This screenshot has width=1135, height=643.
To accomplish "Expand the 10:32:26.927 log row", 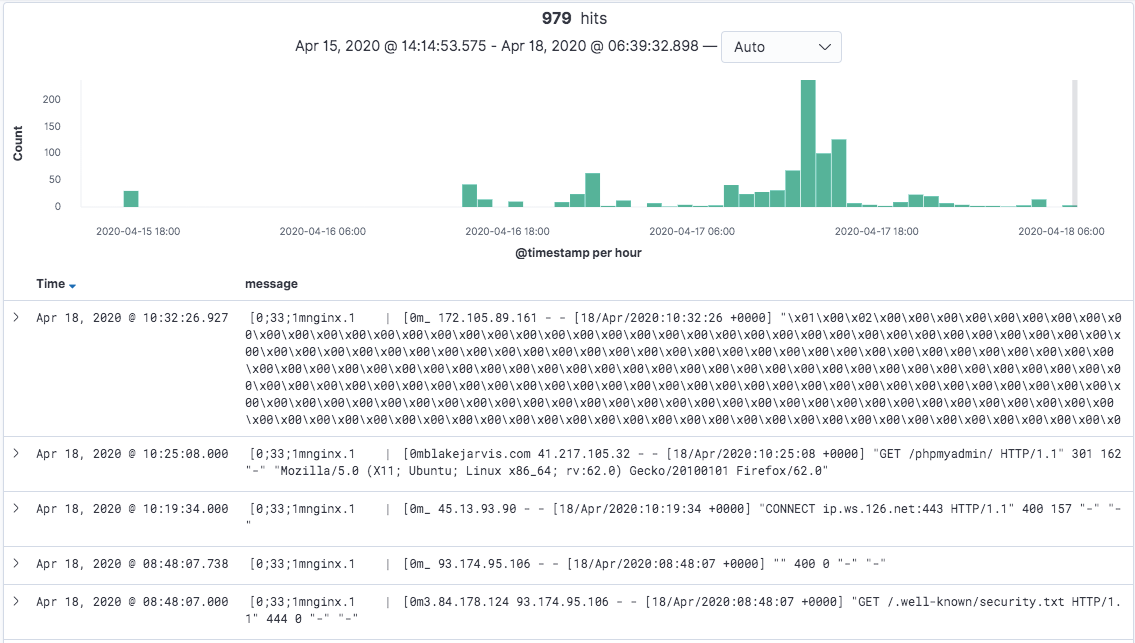I will (x=16, y=317).
